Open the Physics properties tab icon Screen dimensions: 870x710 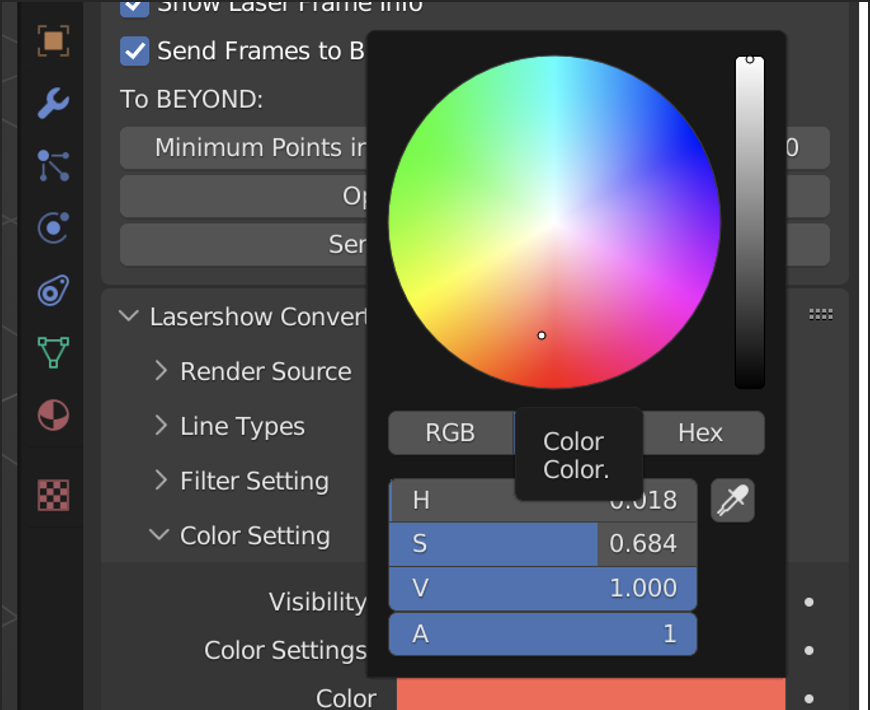coord(53,228)
